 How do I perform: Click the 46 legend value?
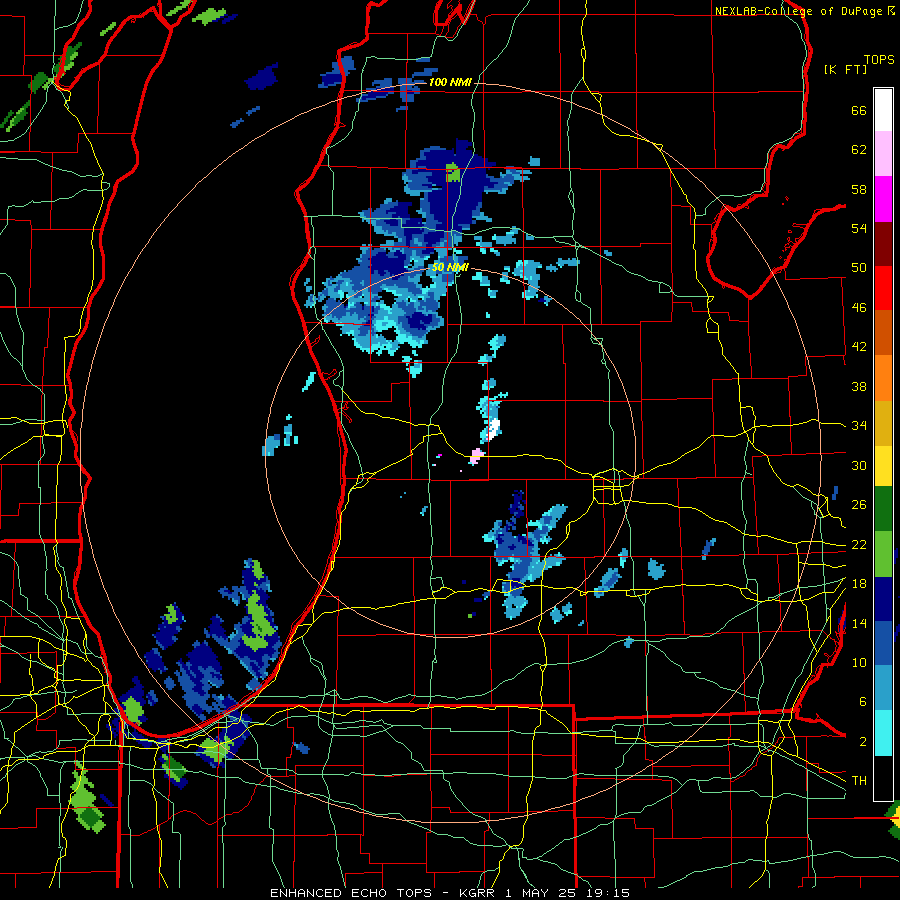tap(859, 308)
